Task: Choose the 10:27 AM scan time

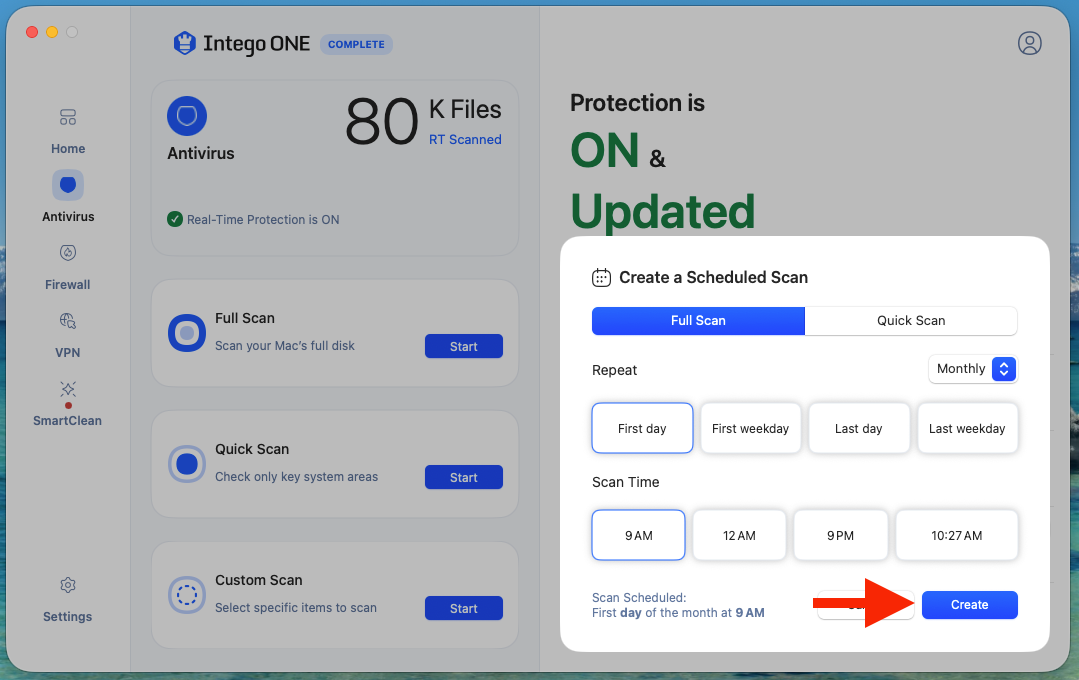Action: point(957,535)
